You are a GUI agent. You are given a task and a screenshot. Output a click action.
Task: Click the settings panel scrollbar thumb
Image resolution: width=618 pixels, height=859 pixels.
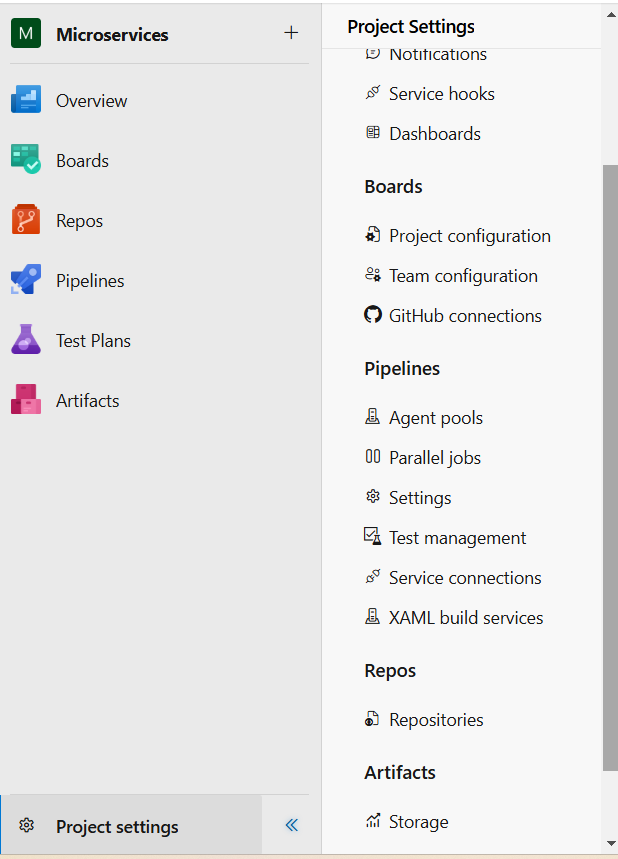pos(610,468)
